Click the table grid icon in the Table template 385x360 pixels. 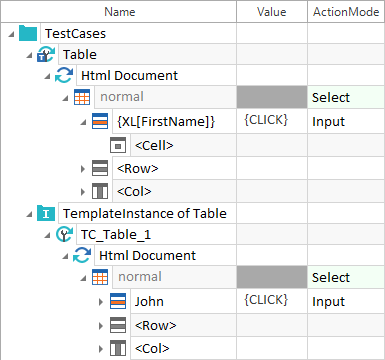pos(82,97)
